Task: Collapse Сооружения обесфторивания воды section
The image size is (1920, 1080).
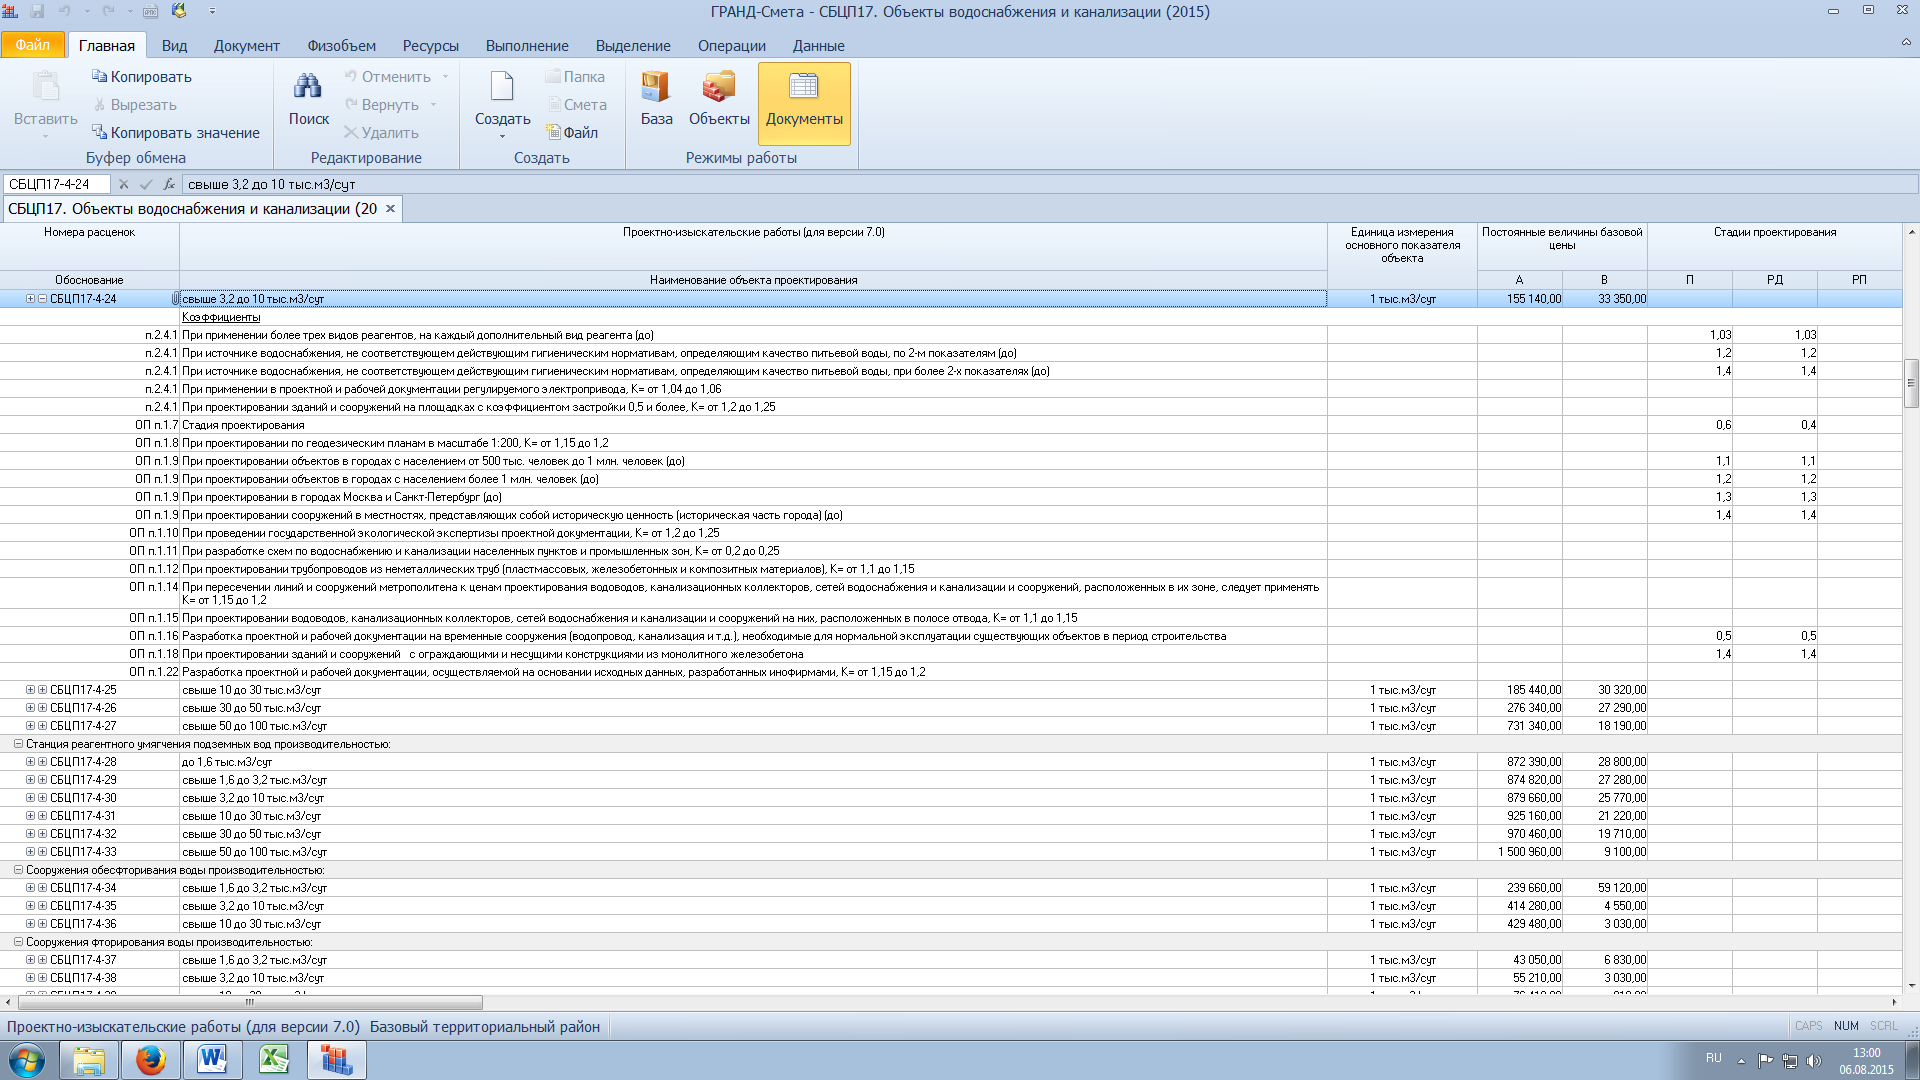Action: tap(18, 870)
